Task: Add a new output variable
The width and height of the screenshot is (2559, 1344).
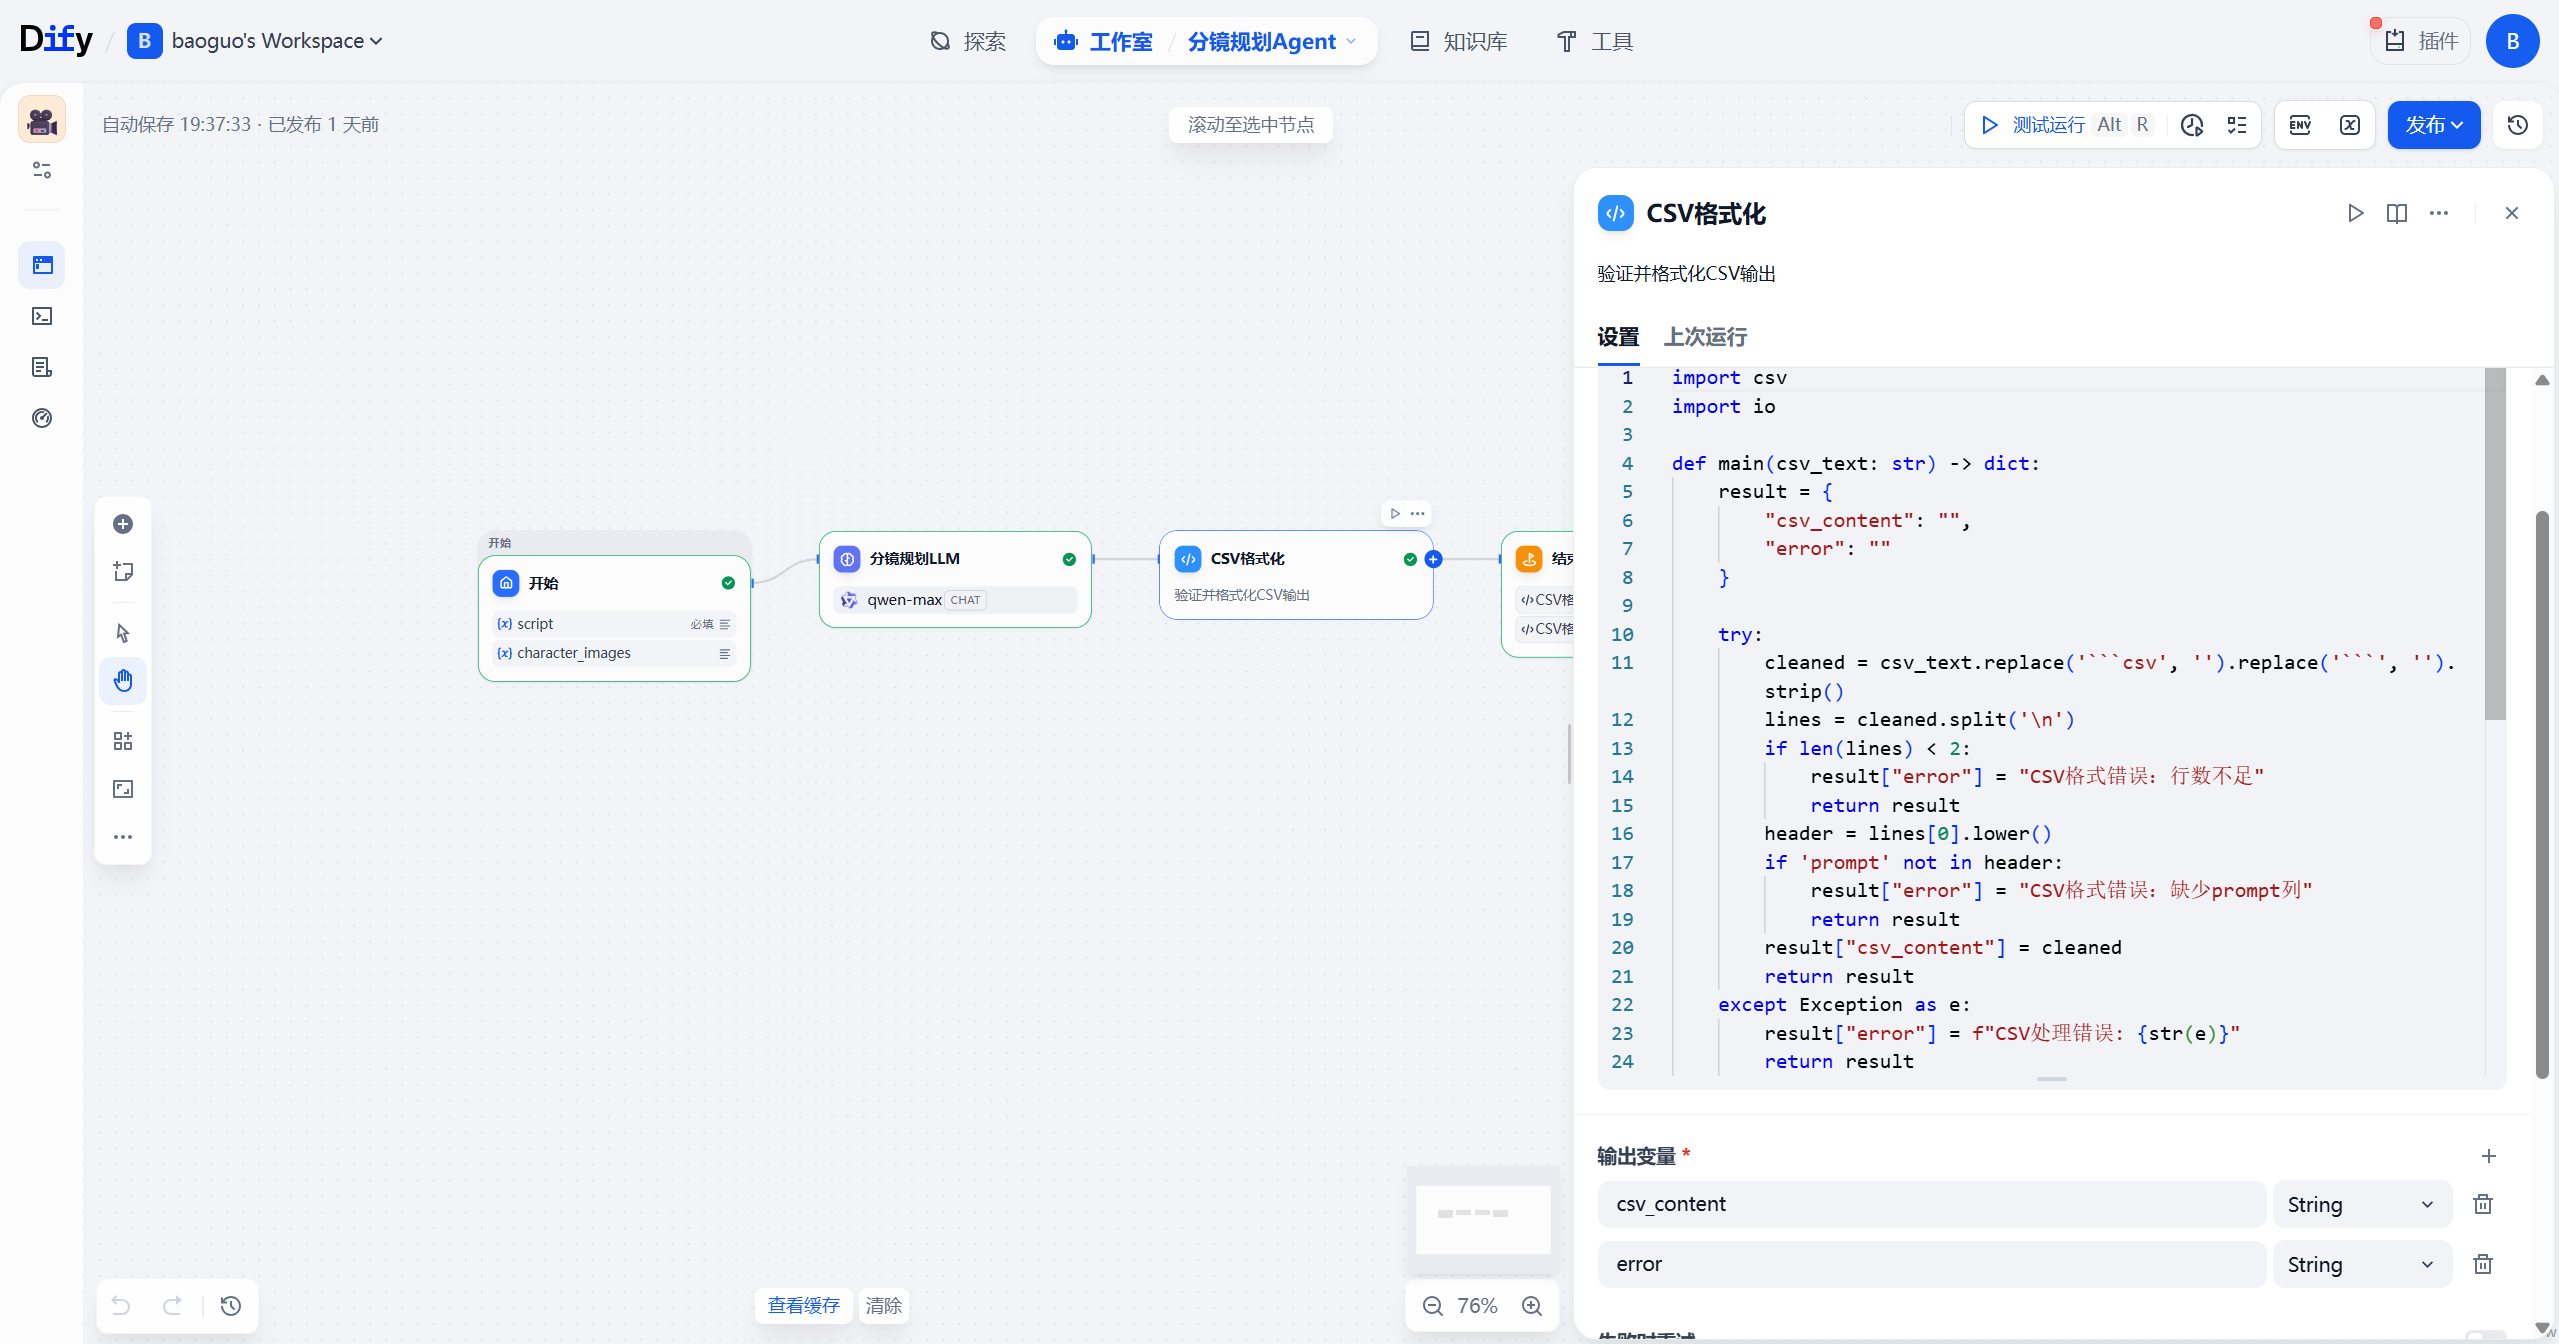Action: click(x=2489, y=1156)
